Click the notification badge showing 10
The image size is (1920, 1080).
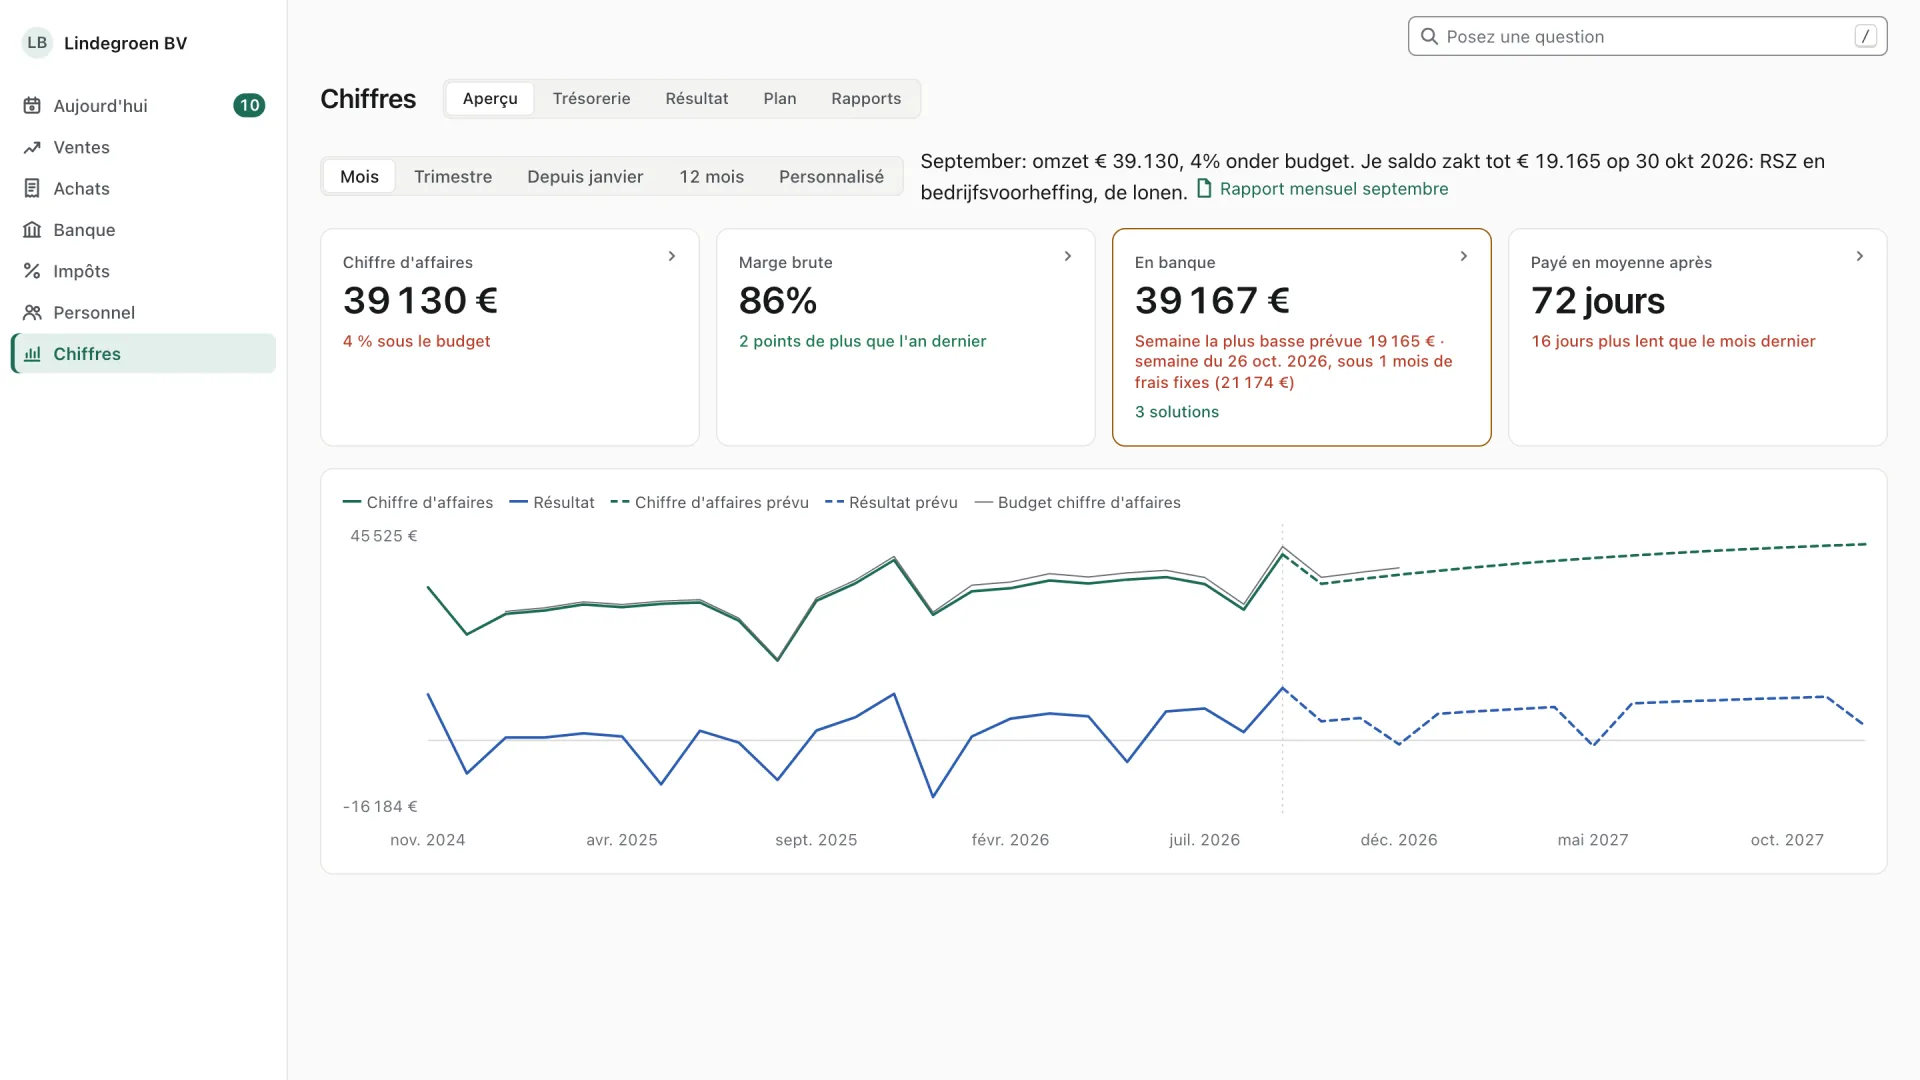click(x=249, y=106)
